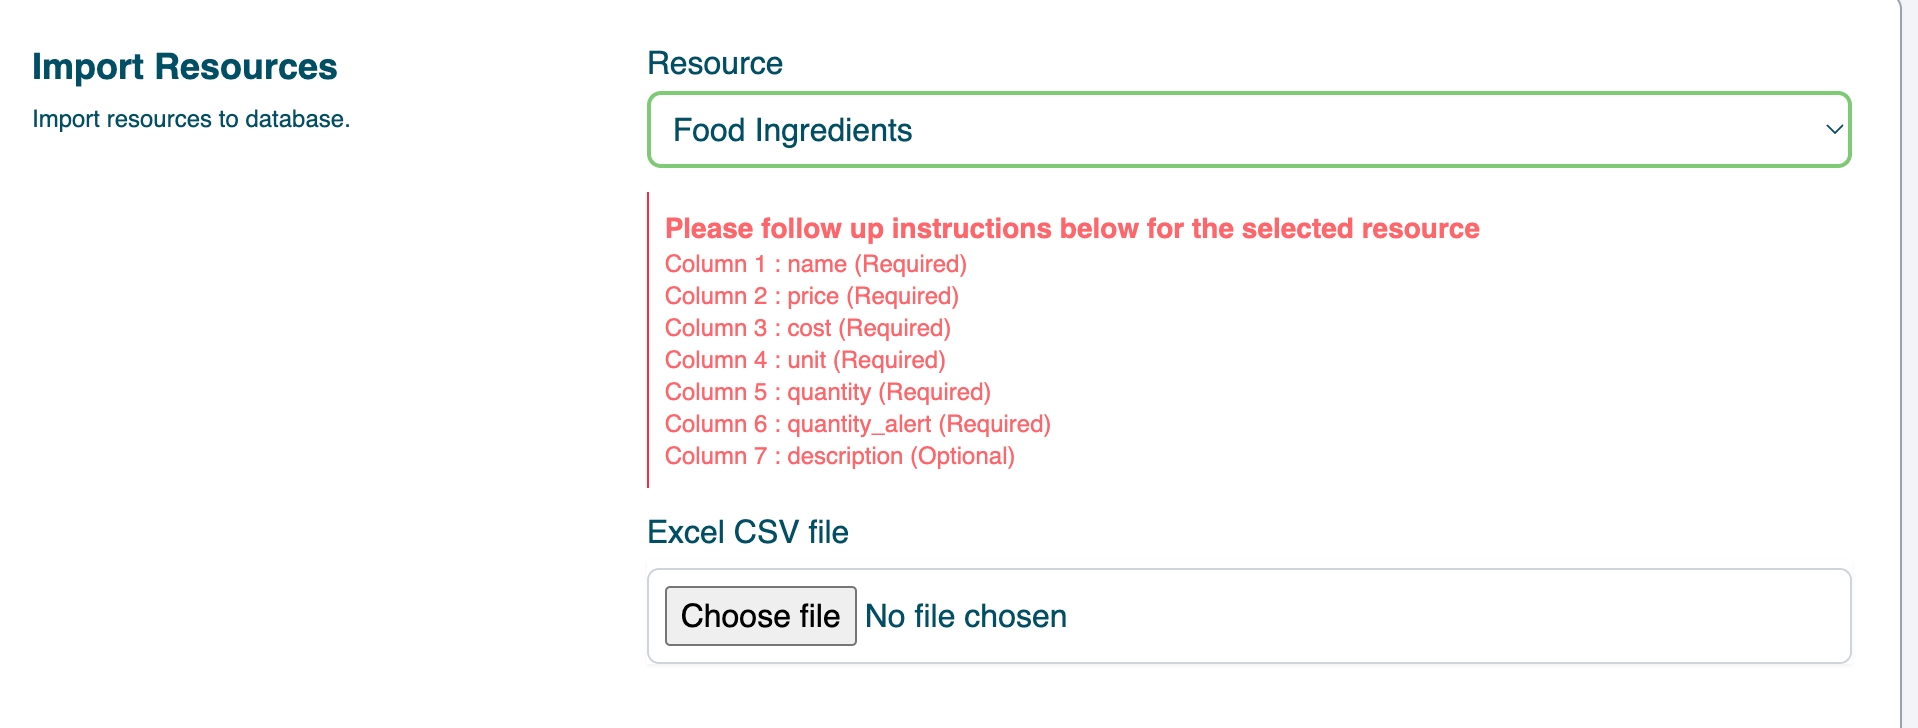The width and height of the screenshot is (1918, 728).
Task: Click the Column 6 quantity_alert instruction line
Action: (x=858, y=424)
